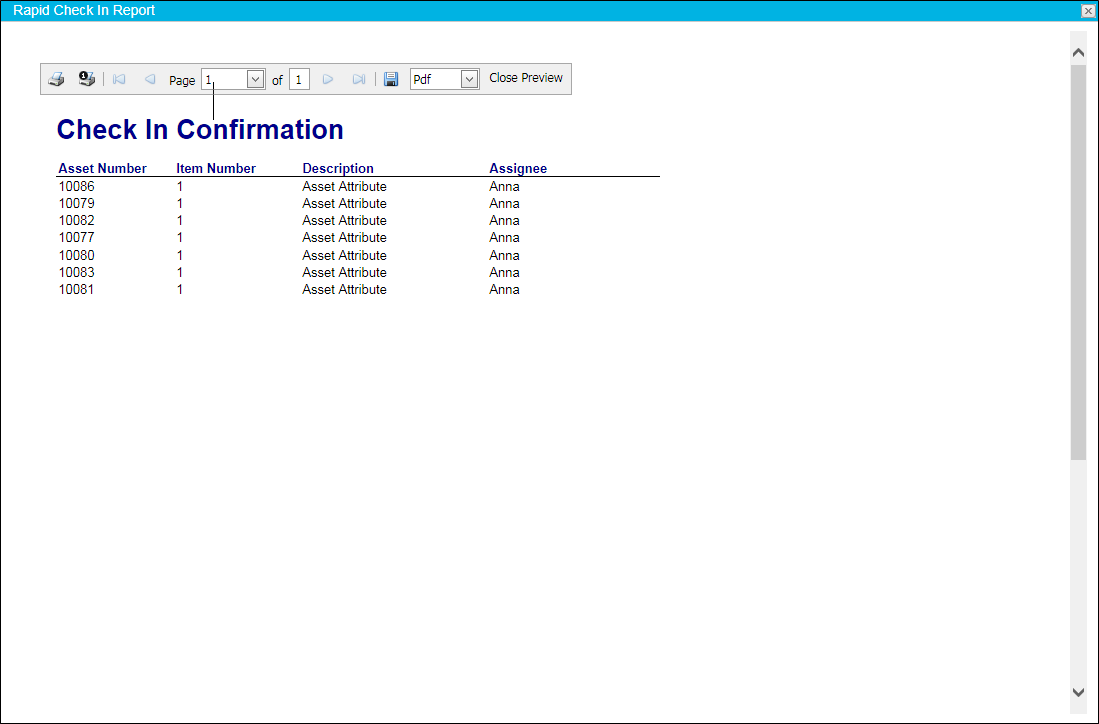The height and width of the screenshot is (724, 1099).
Task: Select asset number 10086
Action: [x=76, y=186]
